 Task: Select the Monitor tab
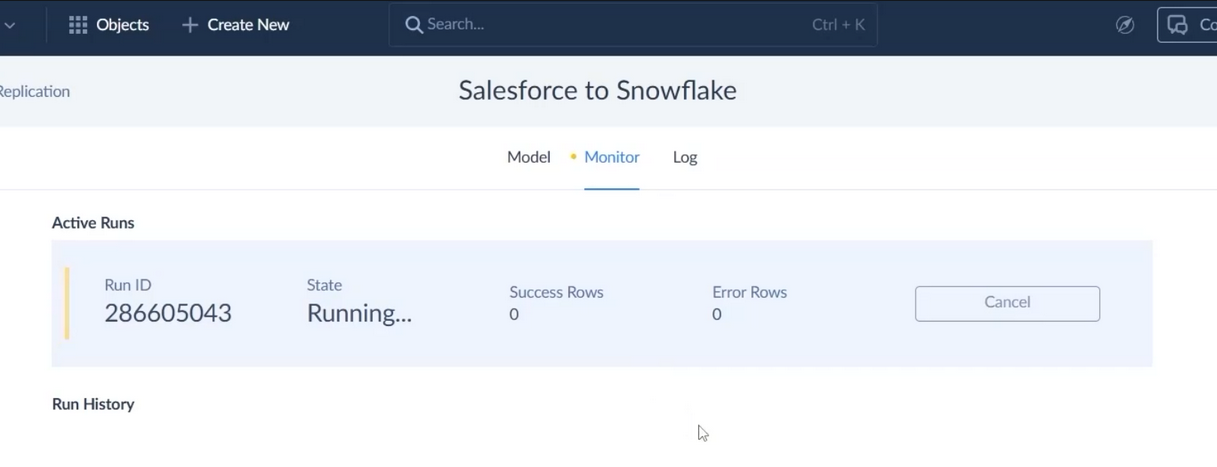coord(611,157)
